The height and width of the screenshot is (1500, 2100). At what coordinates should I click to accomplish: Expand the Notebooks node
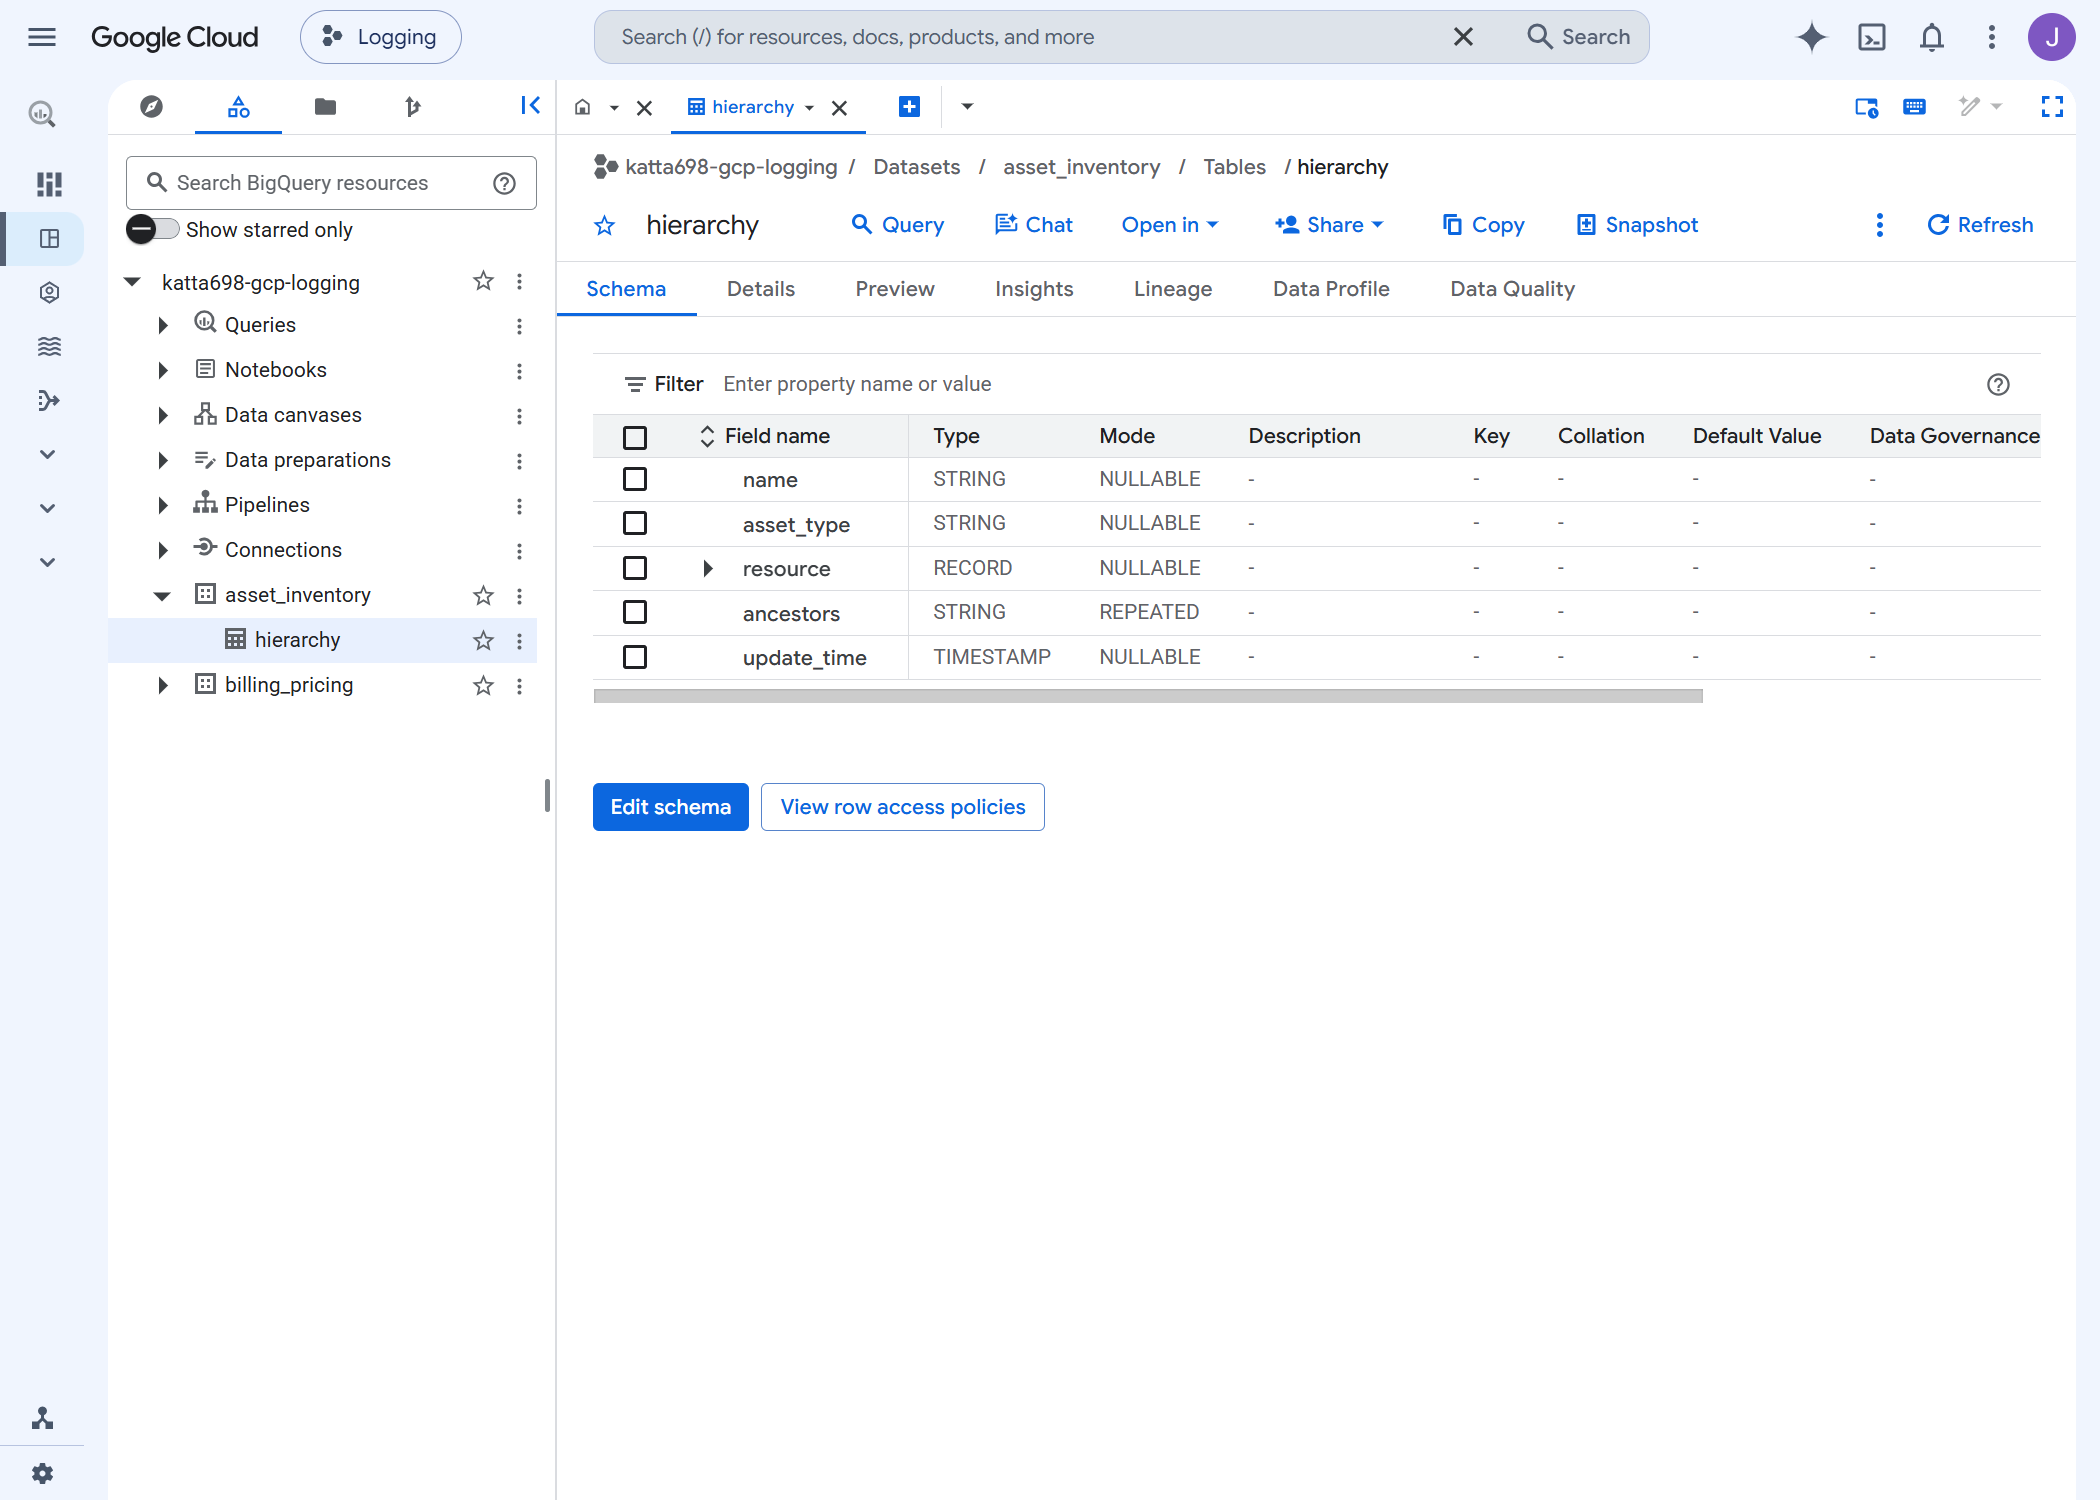click(x=163, y=370)
